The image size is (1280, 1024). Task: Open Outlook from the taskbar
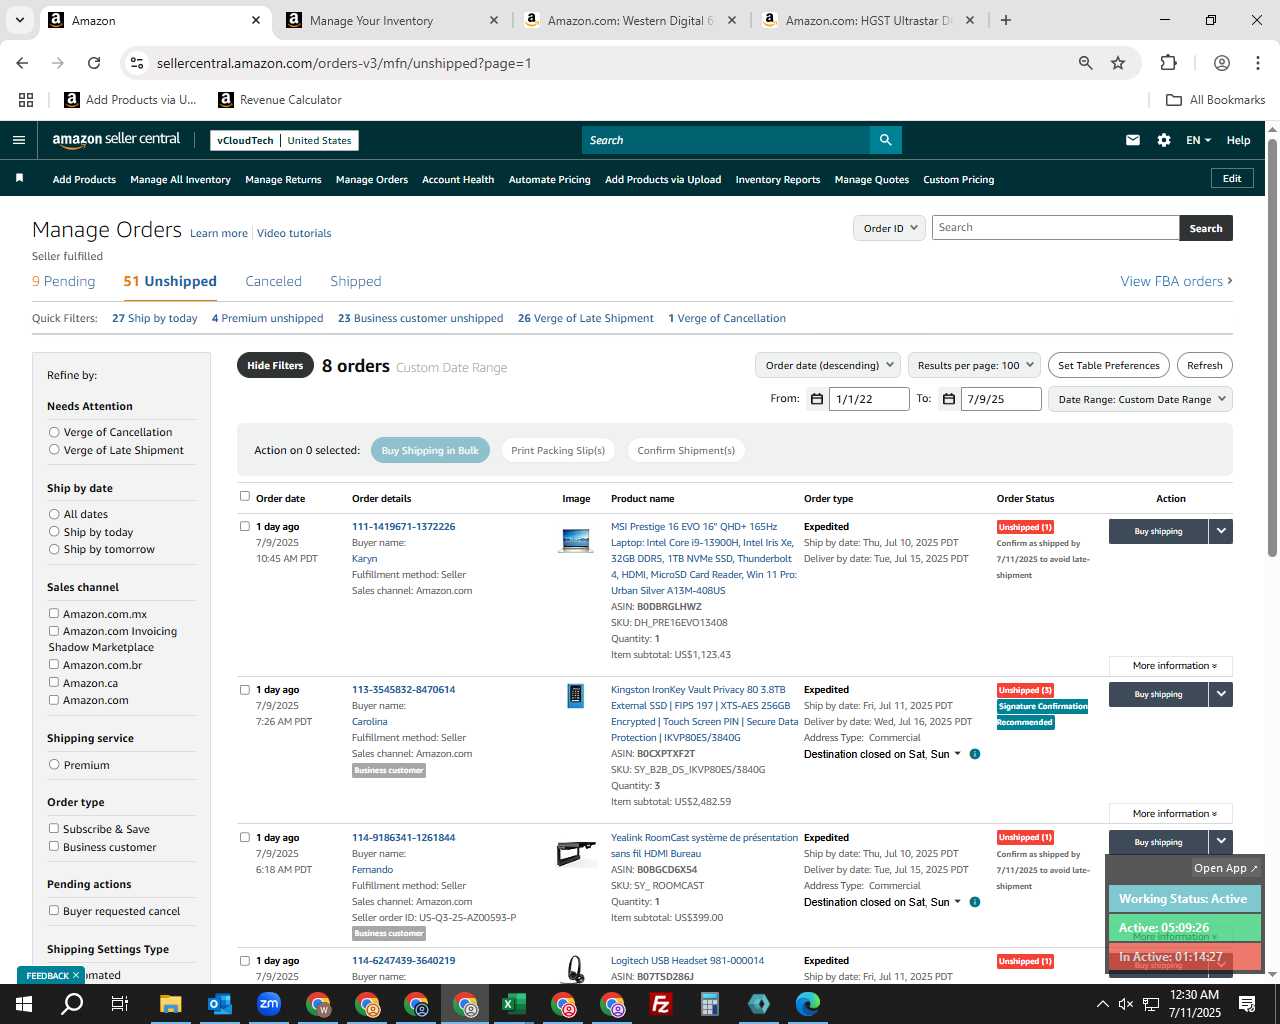220,1004
